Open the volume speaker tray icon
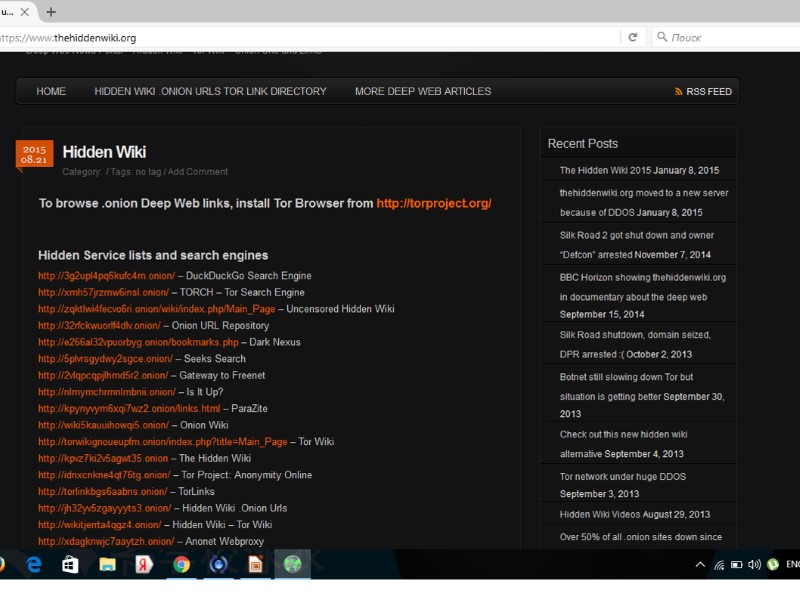The image size is (800, 600). coord(754,564)
